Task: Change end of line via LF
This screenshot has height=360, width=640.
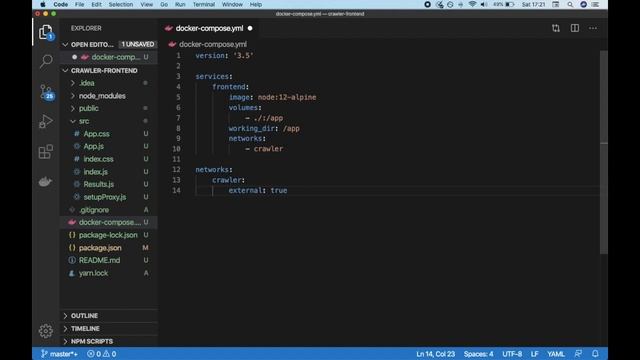Action: coord(534,354)
